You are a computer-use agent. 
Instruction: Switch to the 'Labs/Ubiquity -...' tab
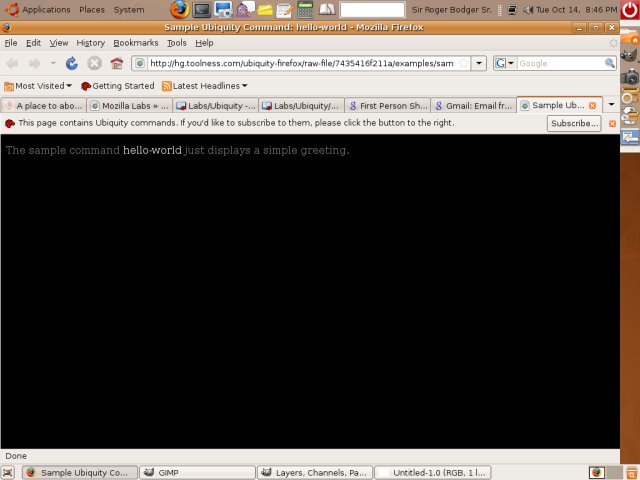pos(216,106)
